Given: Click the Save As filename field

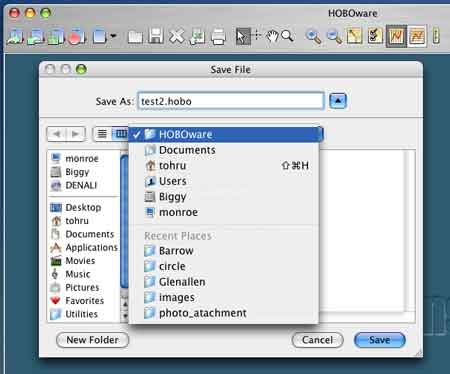Looking at the screenshot, I should (x=231, y=101).
